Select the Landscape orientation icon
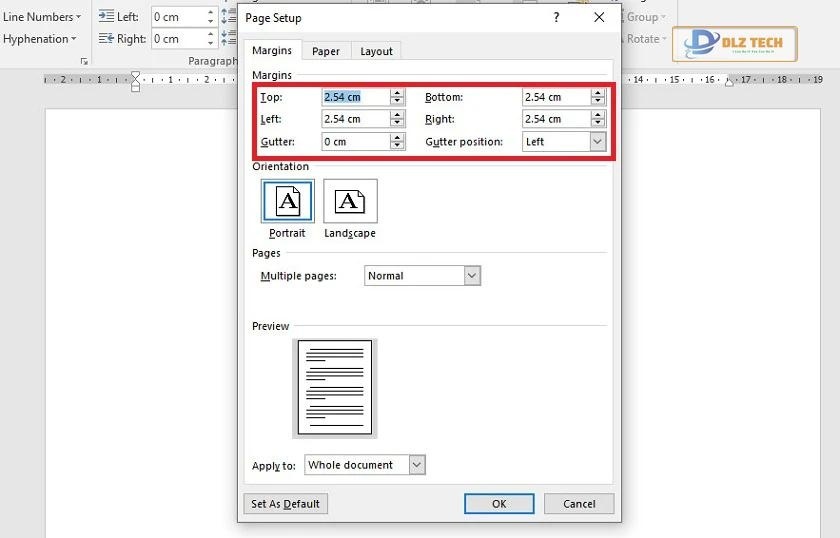840x538 pixels. coord(350,202)
